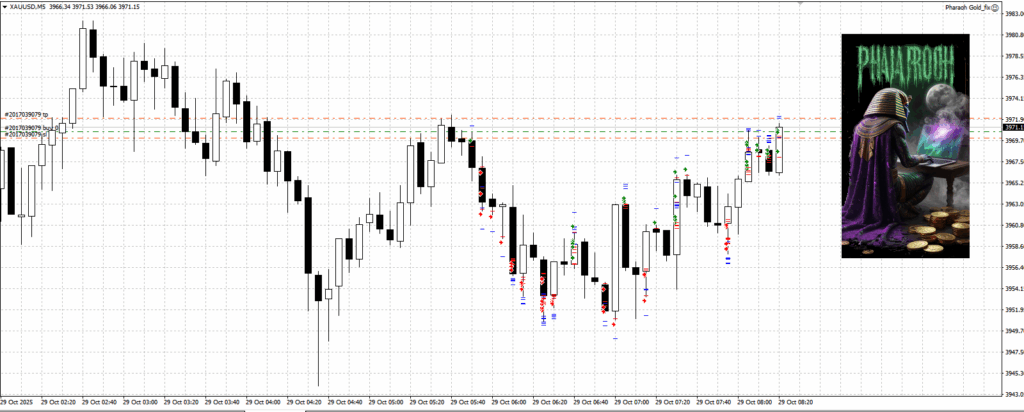1024x412 pixels.
Task: Click the 3943.0 label on price axis
Action: click(1010, 394)
